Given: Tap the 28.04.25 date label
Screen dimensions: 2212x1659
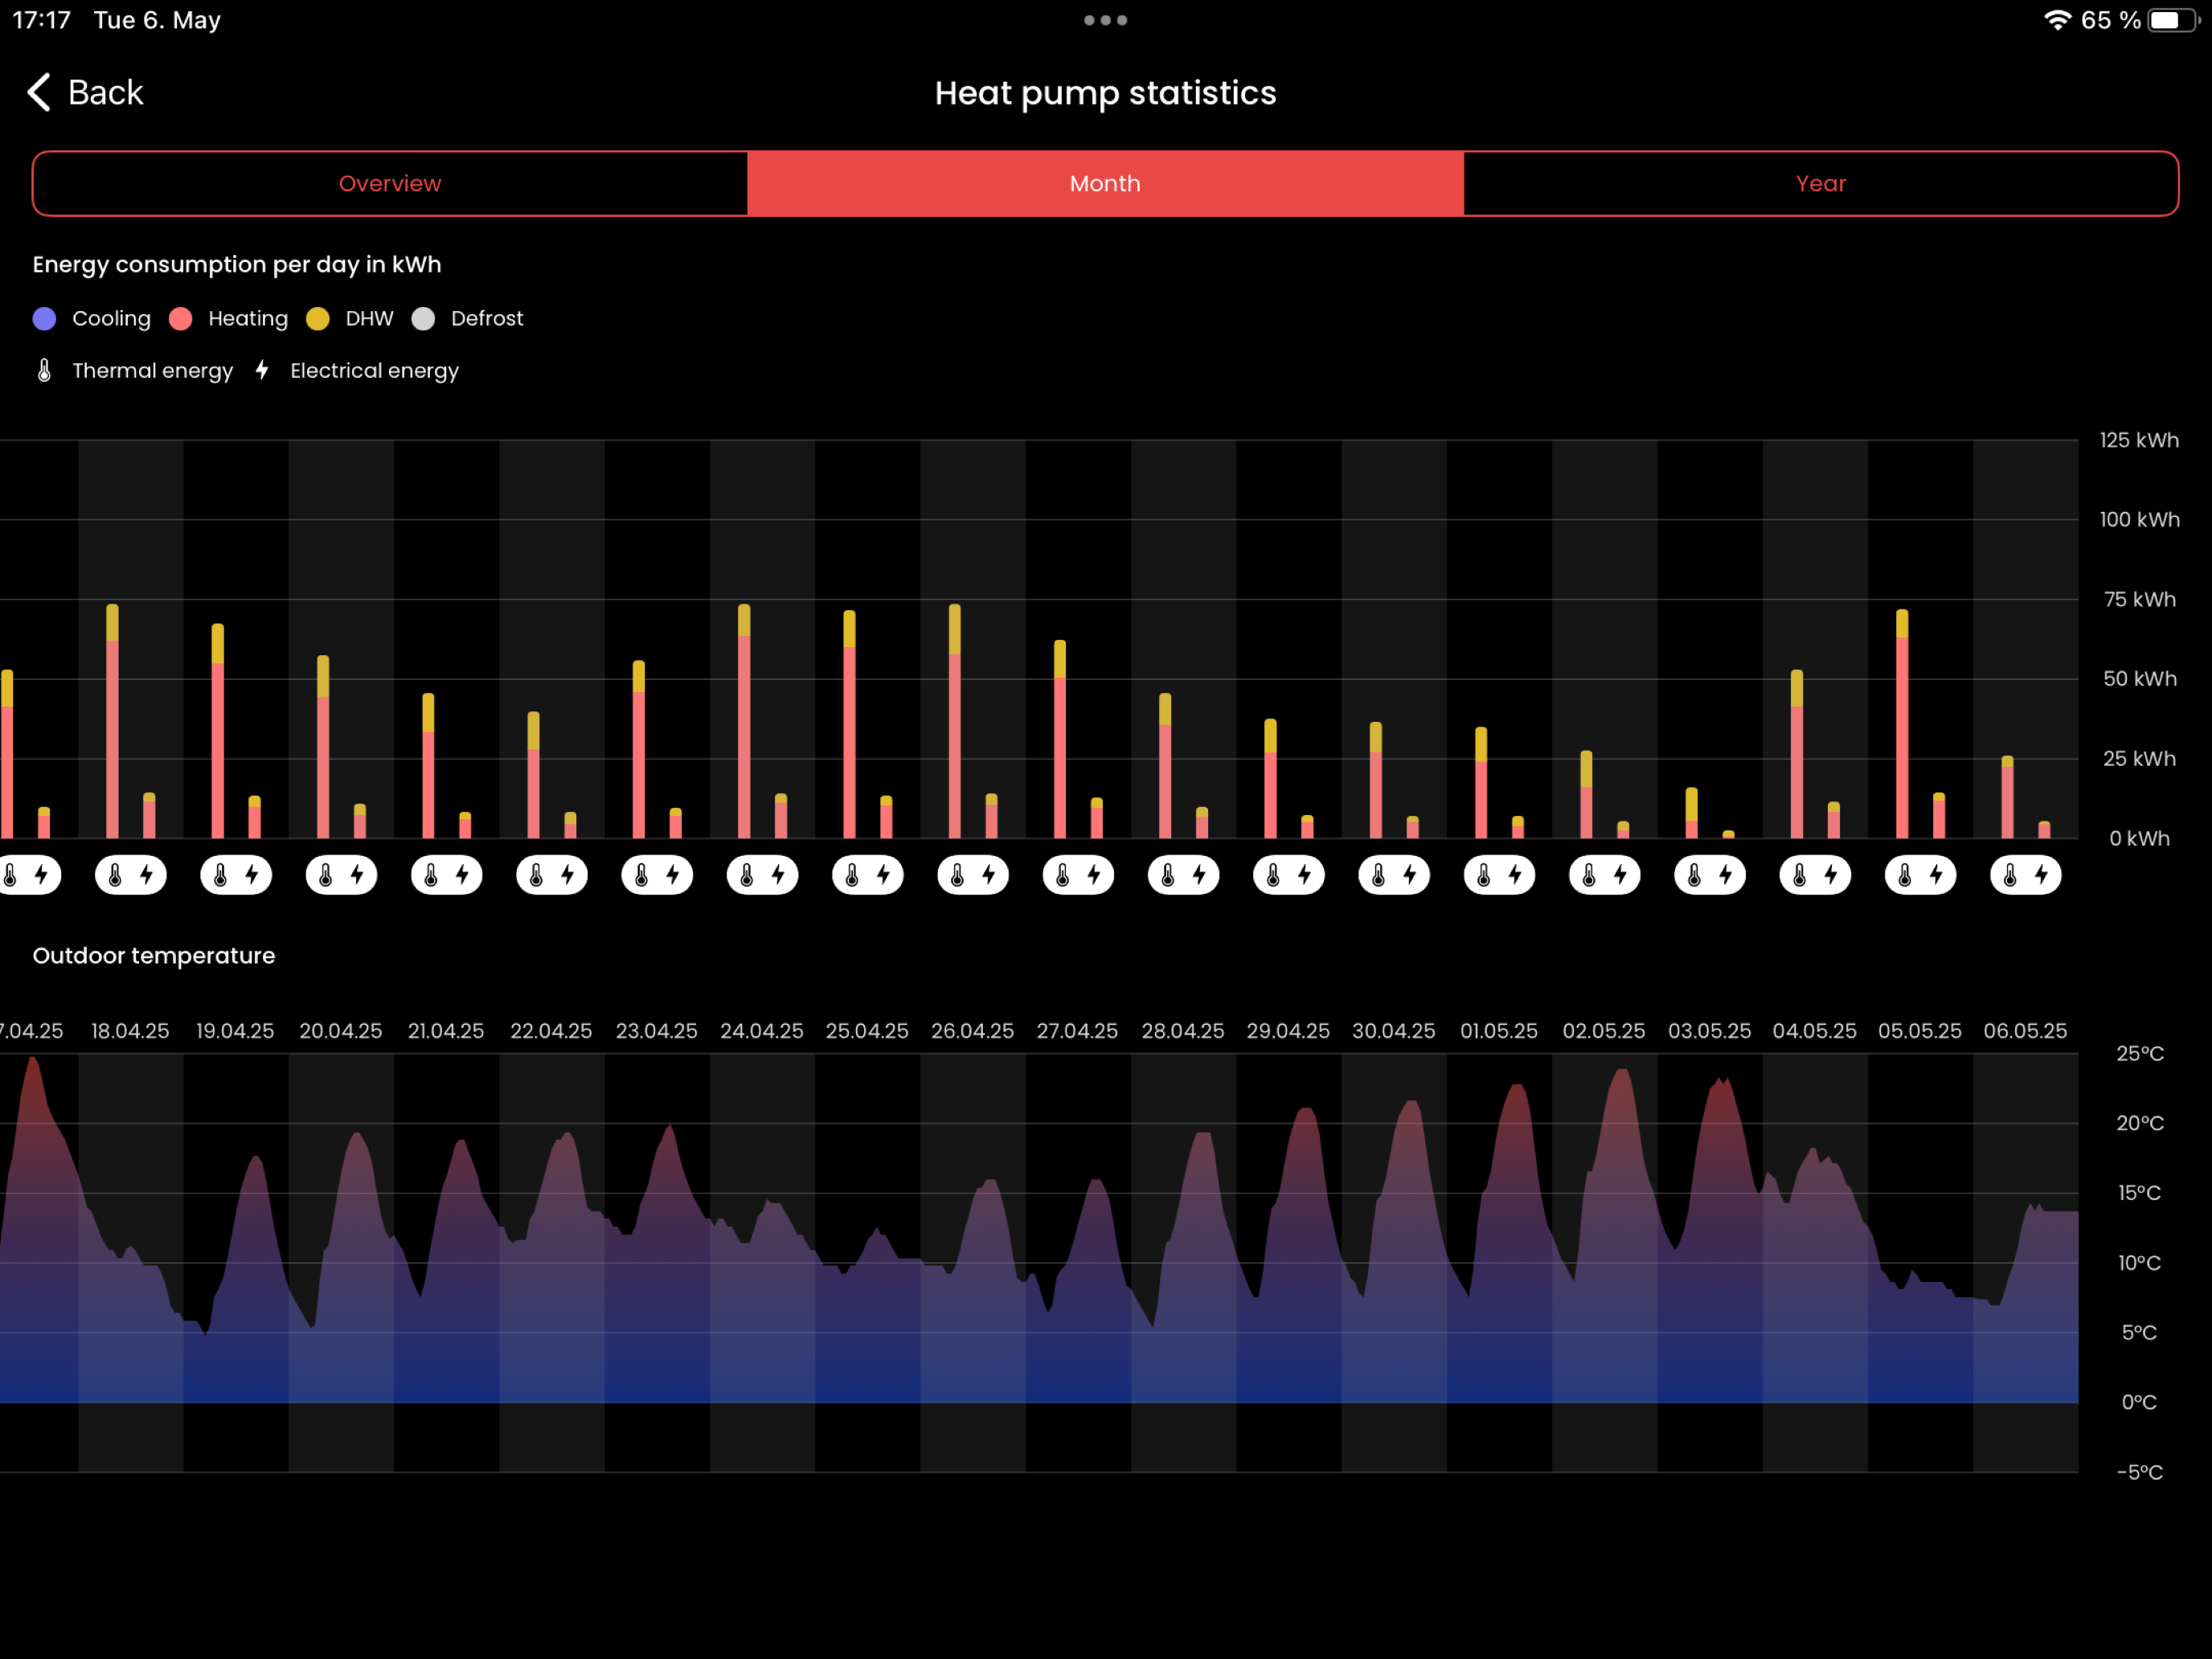Looking at the screenshot, I should (1183, 1031).
